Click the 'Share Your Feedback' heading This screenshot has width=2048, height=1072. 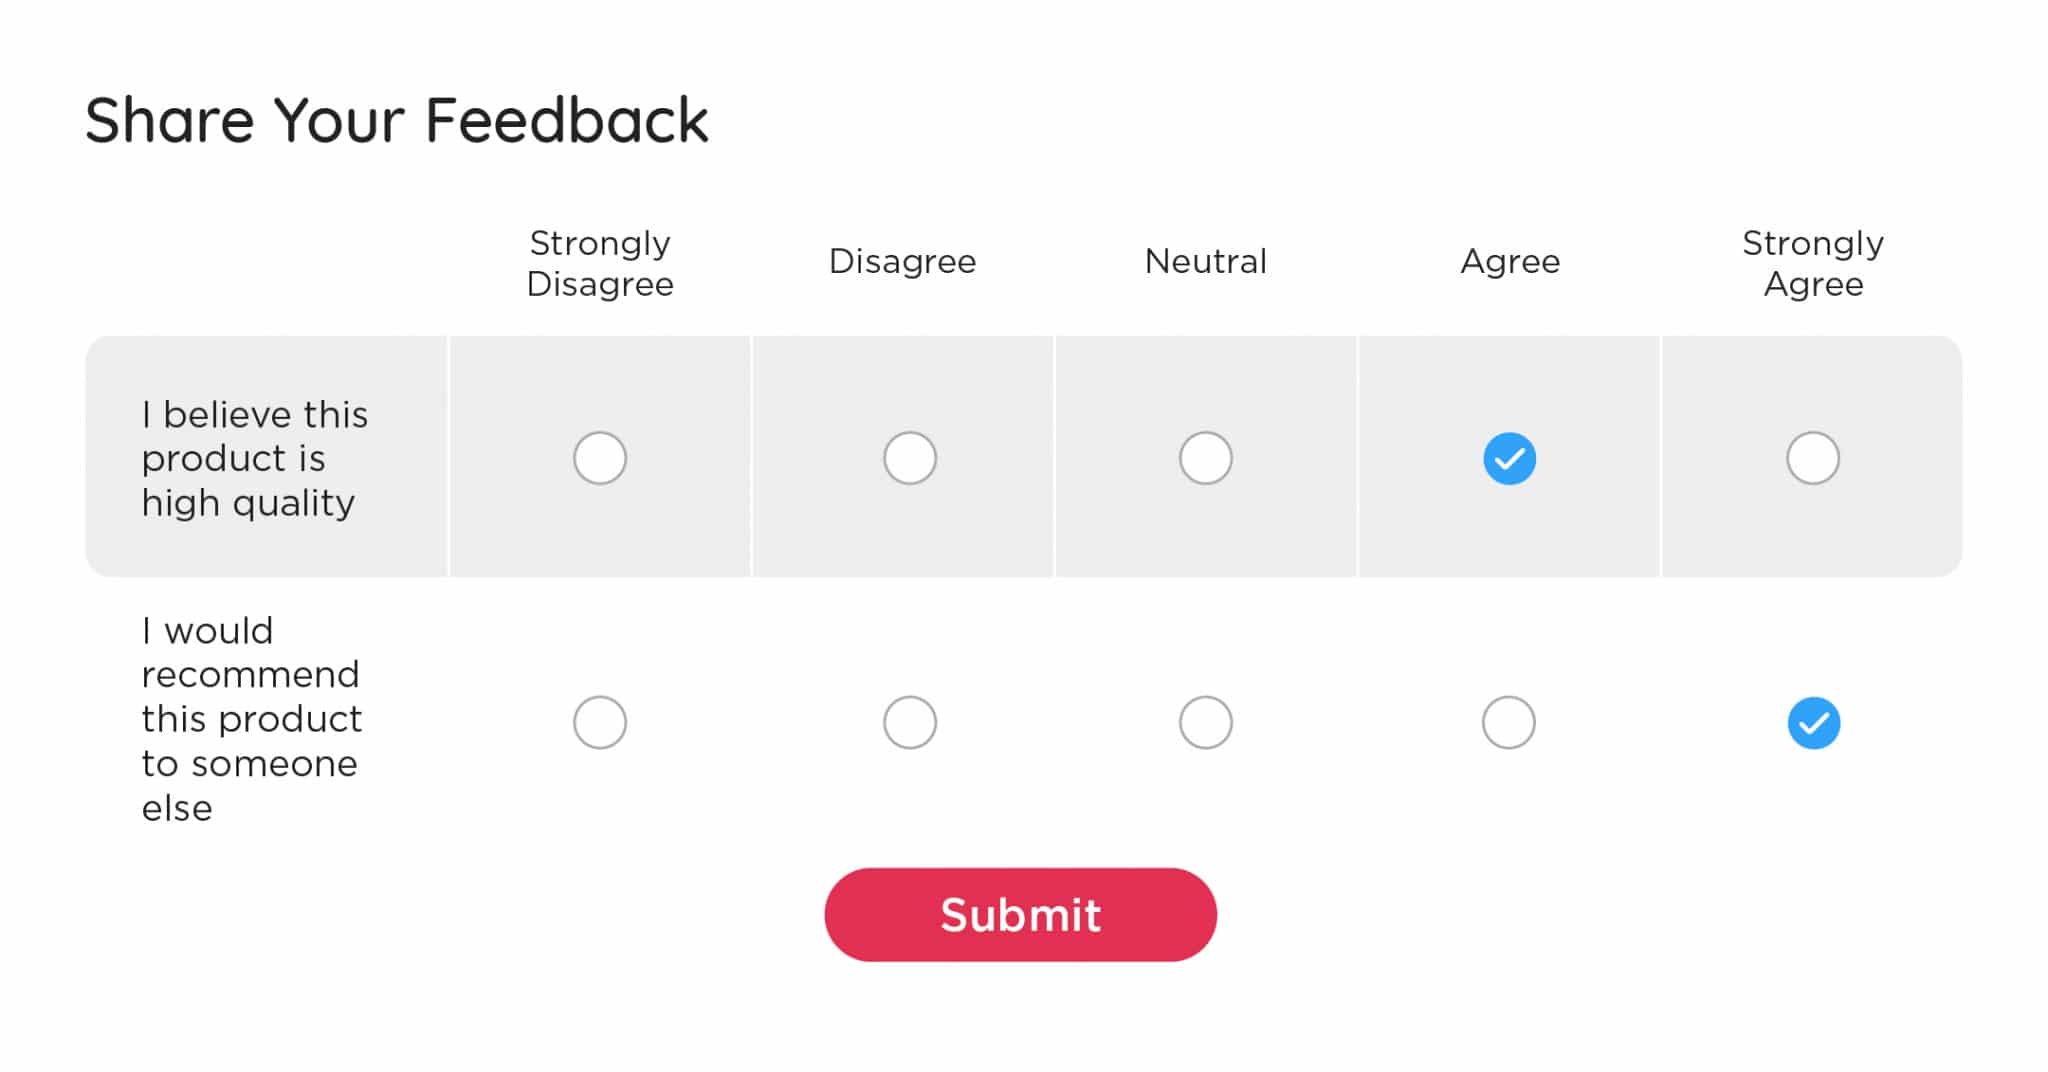point(398,120)
